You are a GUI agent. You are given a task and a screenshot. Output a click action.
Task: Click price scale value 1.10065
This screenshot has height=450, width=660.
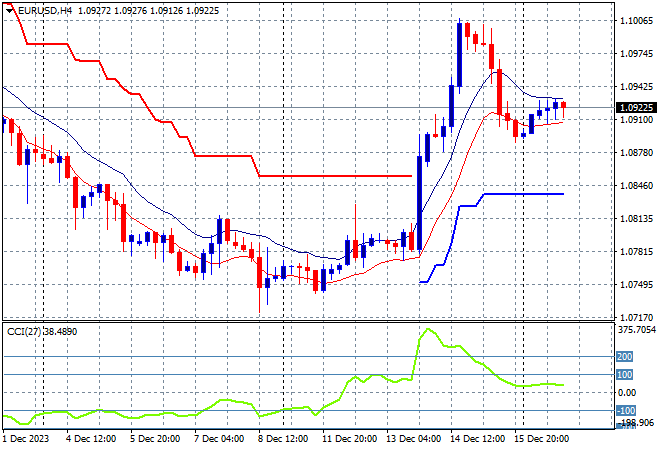coord(637,21)
